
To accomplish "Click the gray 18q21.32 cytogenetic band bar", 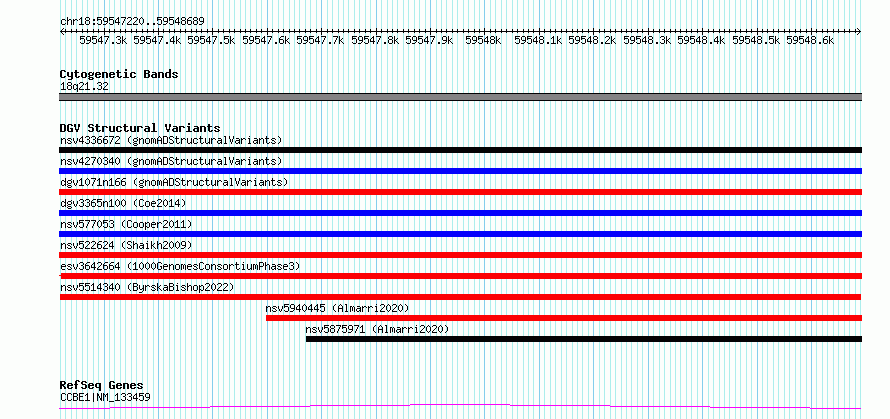I will tap(461, 97).
